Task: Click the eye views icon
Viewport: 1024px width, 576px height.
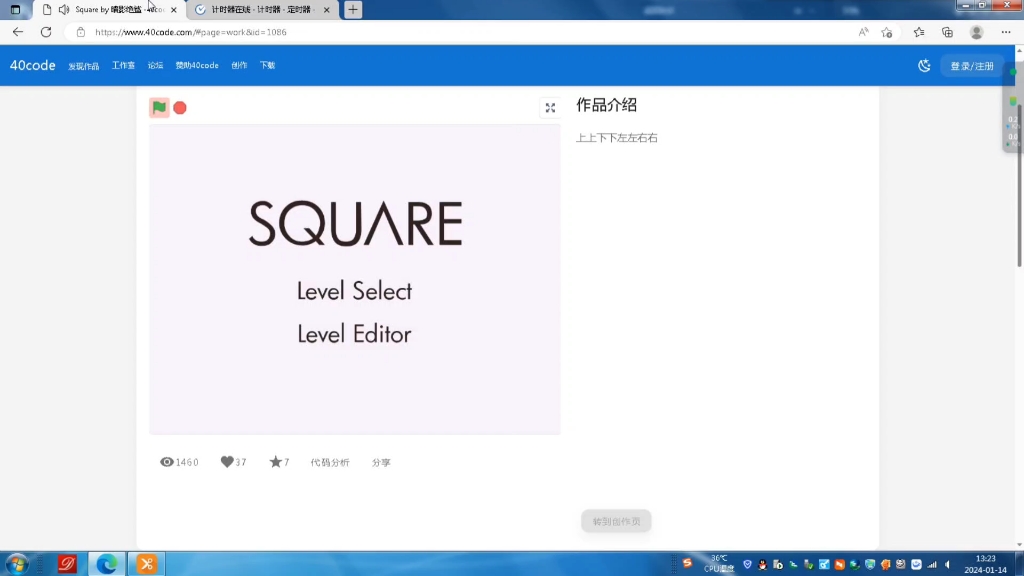Action: (167, 462)
